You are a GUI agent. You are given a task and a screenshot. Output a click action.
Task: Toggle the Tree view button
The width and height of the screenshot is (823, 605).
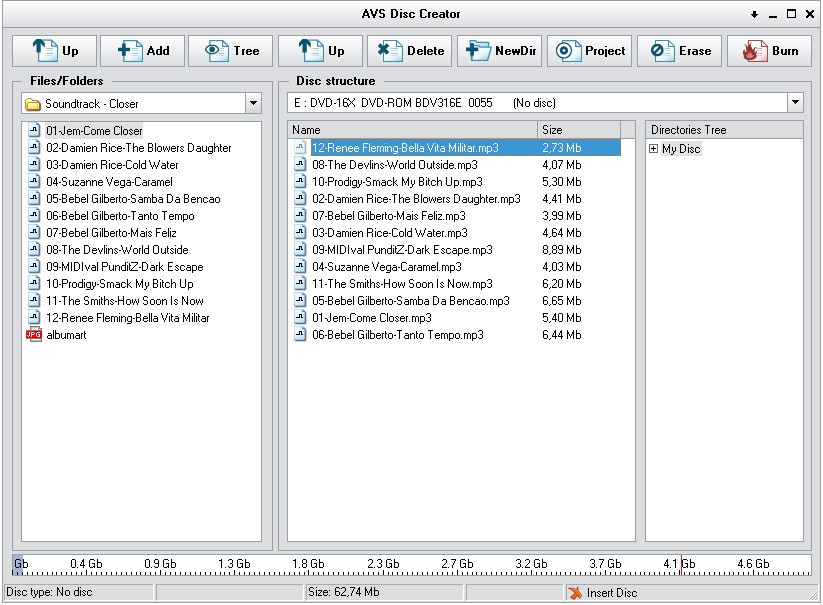[x=231, y=51]
